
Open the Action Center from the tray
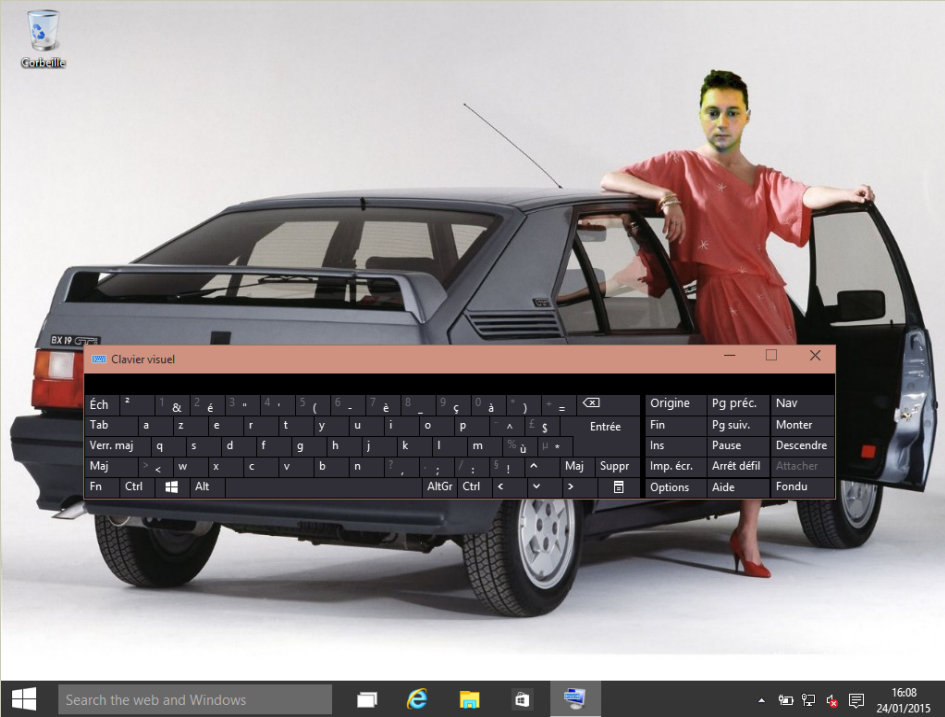click(x=856, y=700)
